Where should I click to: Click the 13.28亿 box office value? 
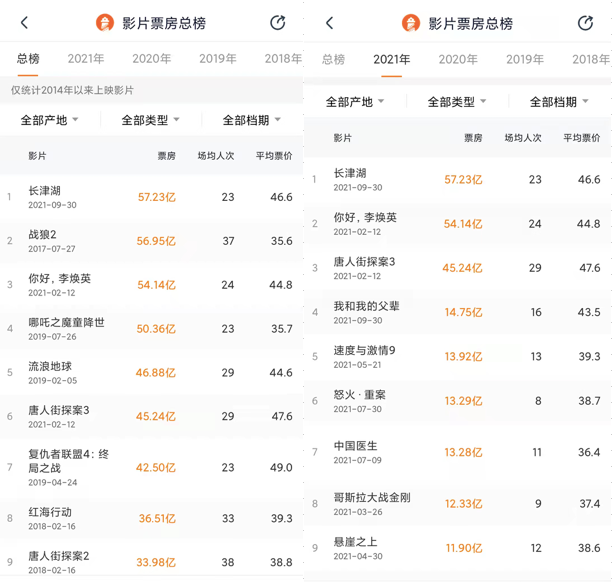463,452
